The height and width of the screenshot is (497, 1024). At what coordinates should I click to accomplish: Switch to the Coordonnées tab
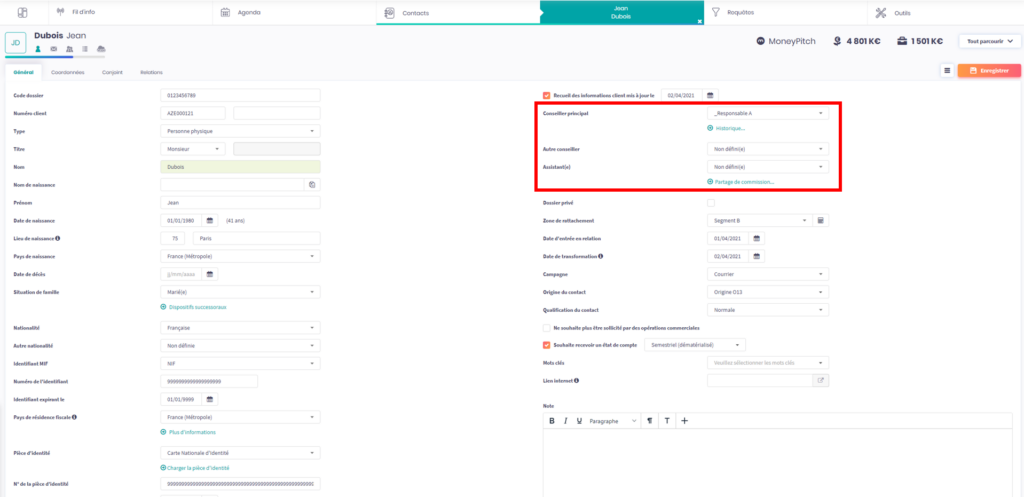(x=68, y=72)
